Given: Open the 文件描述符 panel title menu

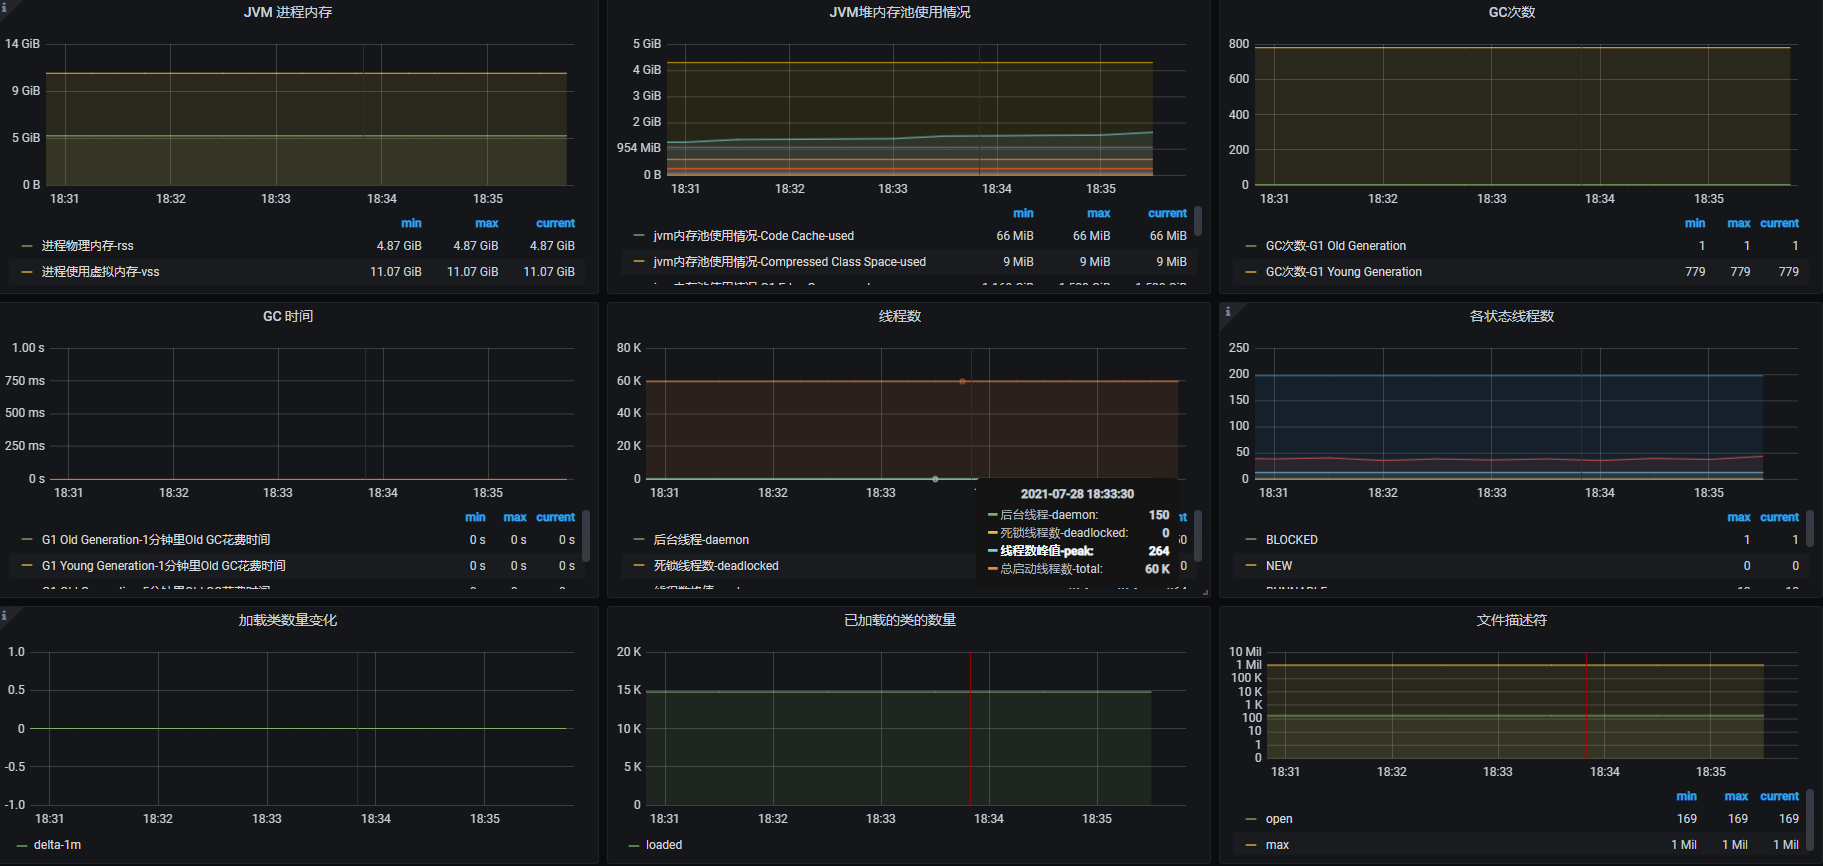Looking at the screenshot, I should pyautogui.click(x=1512, y=620).
